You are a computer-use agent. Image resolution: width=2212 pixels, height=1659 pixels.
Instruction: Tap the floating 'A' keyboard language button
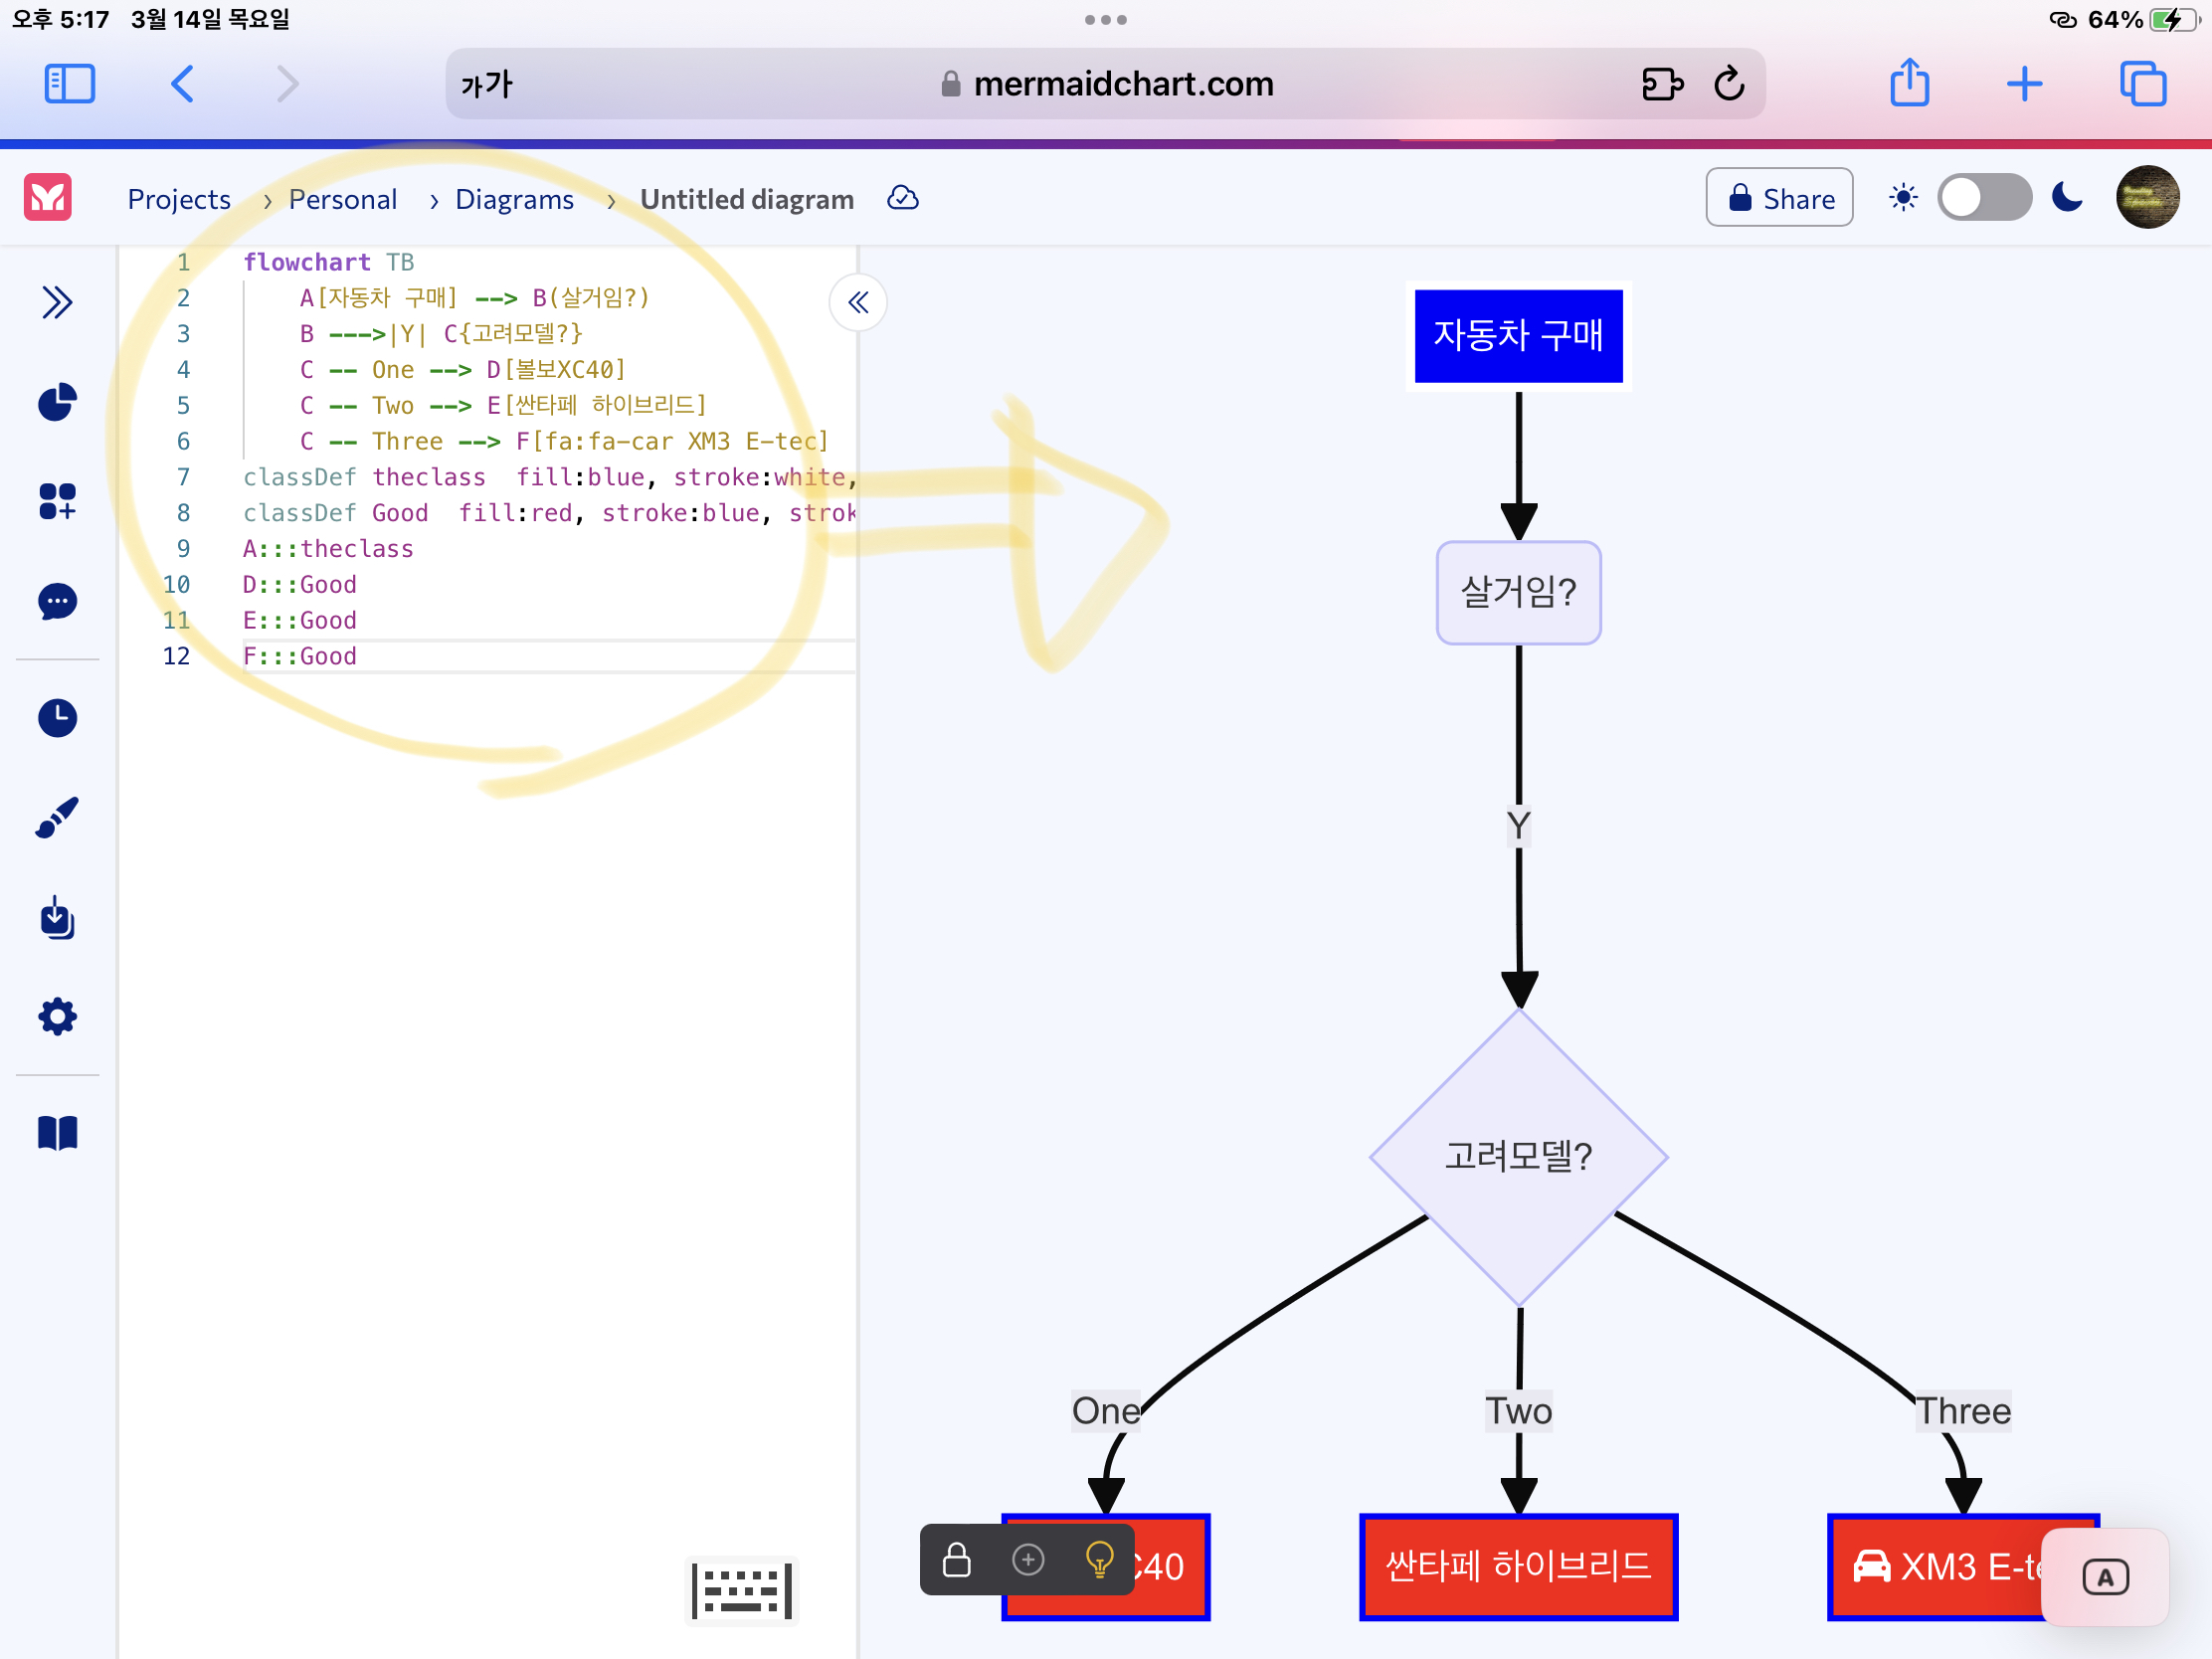click(2104, 1578)
